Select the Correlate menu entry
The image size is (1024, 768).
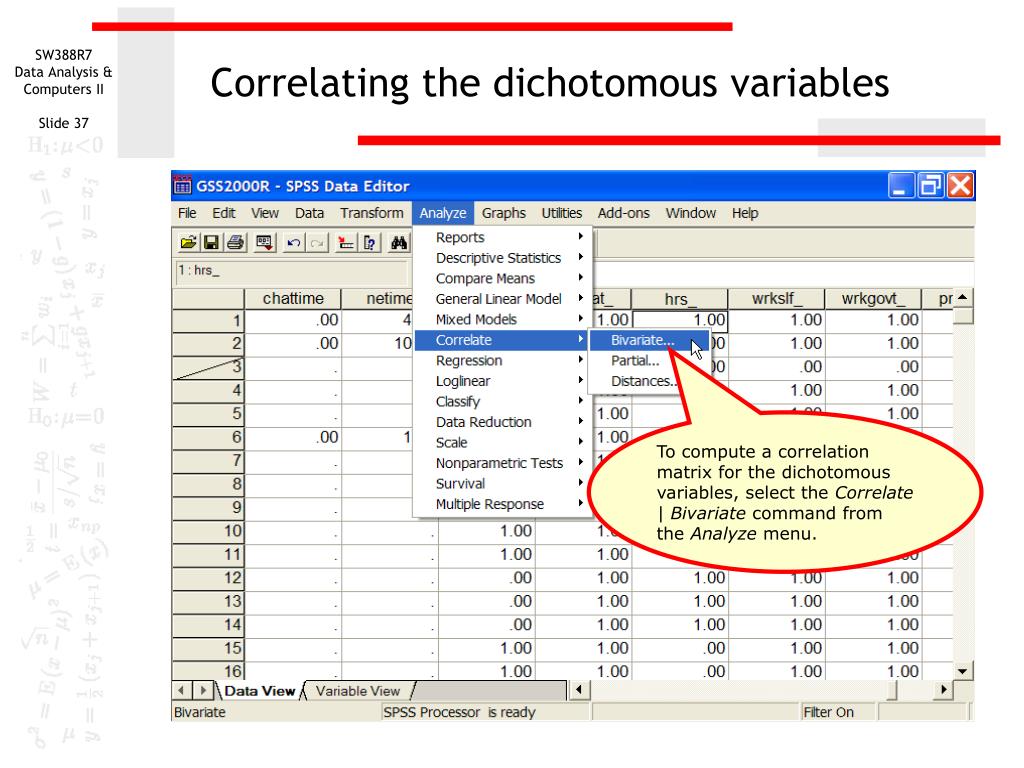(503, 340)
